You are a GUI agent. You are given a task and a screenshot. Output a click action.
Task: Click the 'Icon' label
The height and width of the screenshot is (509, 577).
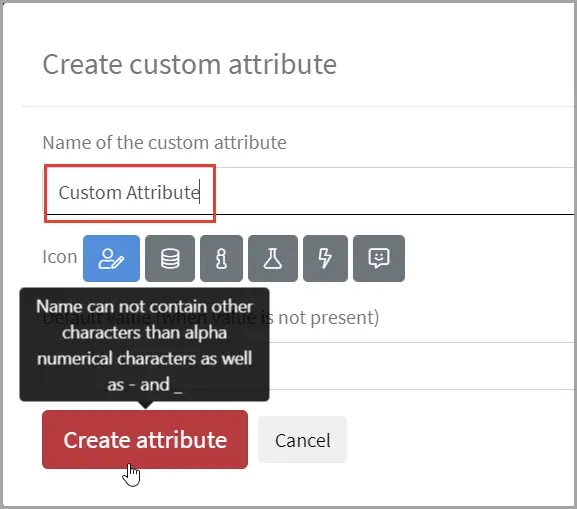(x=60, y=257)
